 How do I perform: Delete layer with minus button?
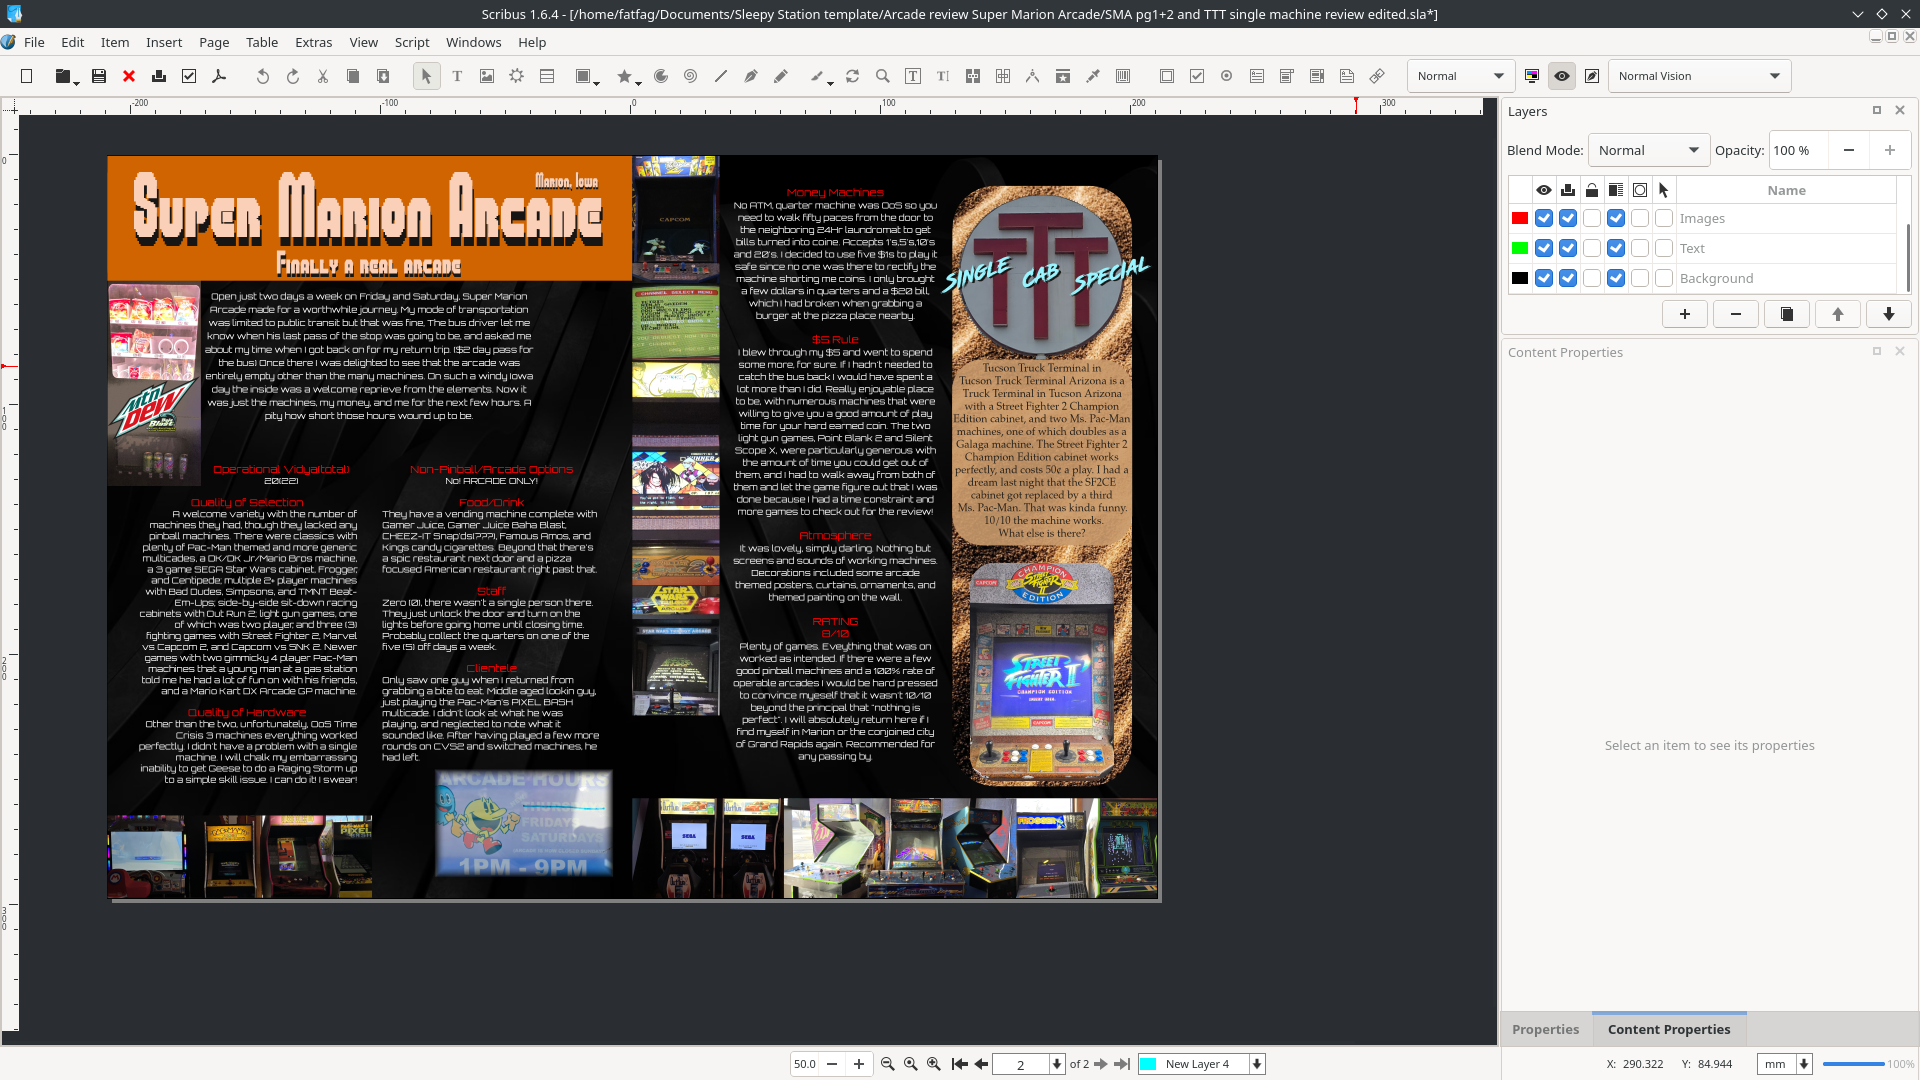[x=1736, y=314]
